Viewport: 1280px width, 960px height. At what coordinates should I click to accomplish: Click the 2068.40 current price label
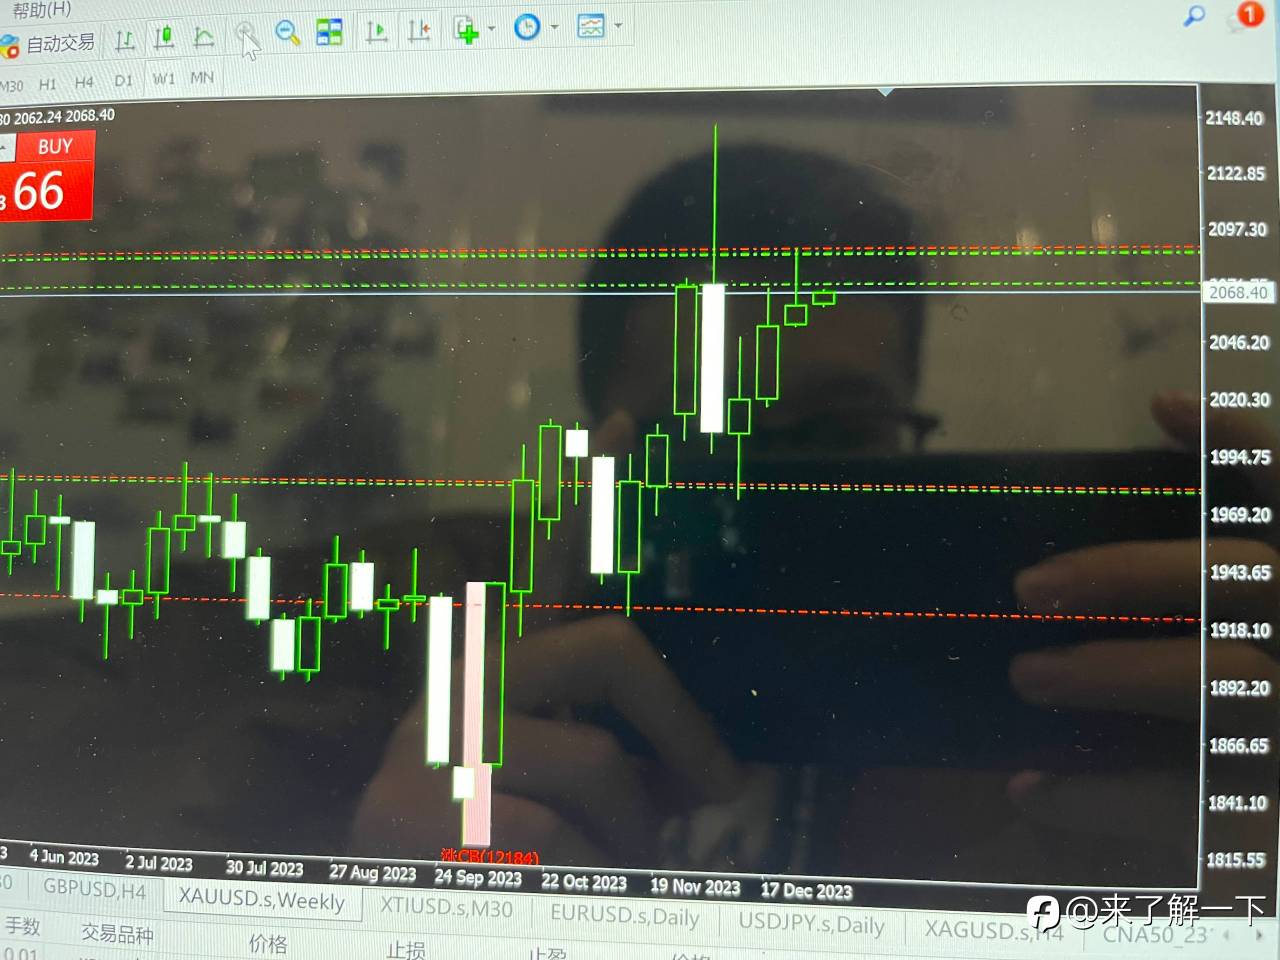[1237, 292]
